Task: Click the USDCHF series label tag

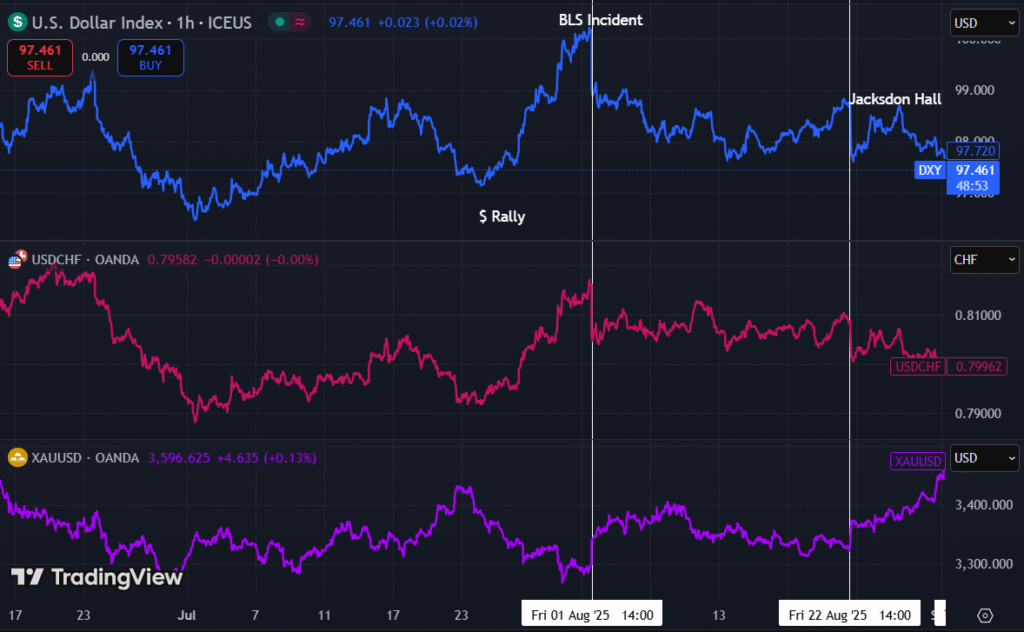Action: click(917, 367)
